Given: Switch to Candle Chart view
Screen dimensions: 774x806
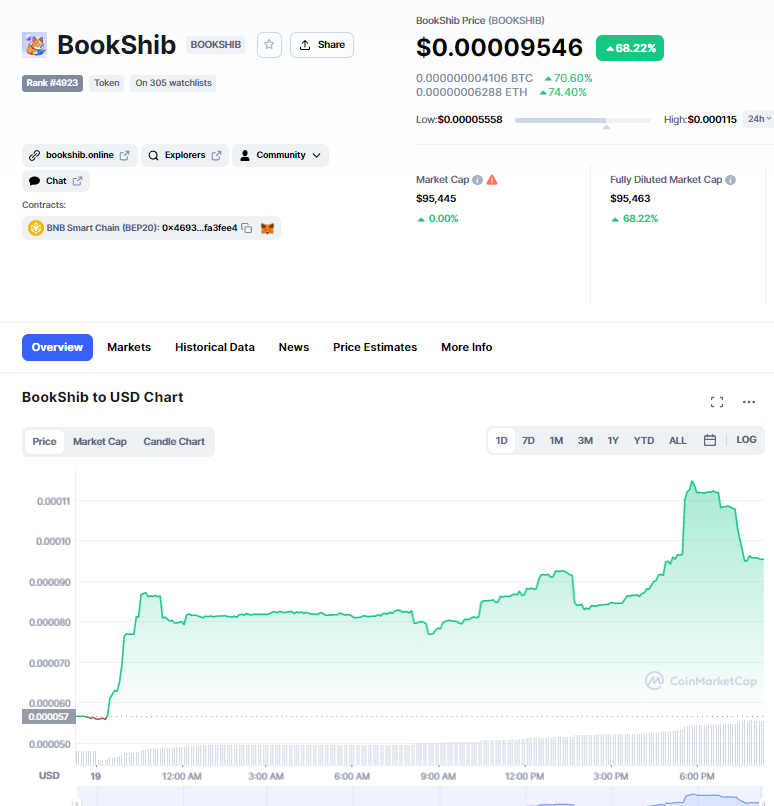Looking at the screenshot, I should point(174,442).
